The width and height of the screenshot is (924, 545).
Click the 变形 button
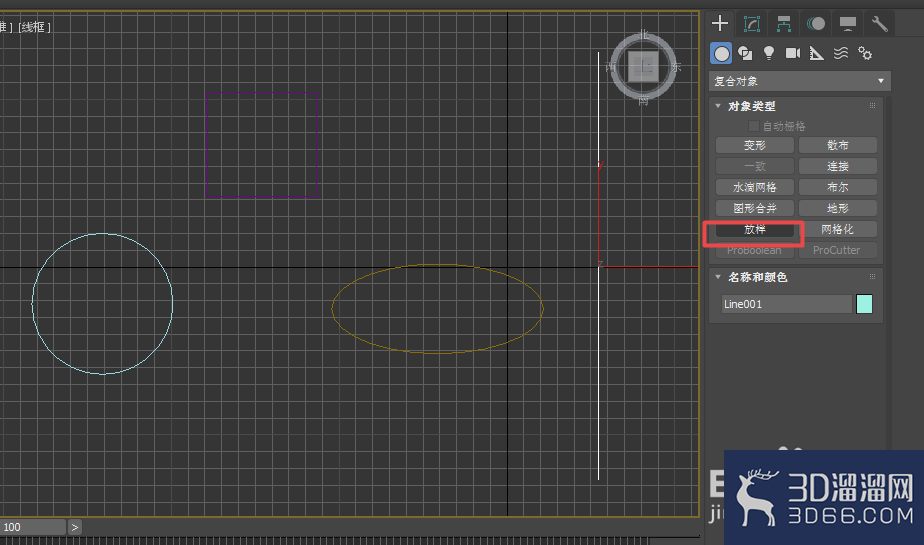(755, 145)
